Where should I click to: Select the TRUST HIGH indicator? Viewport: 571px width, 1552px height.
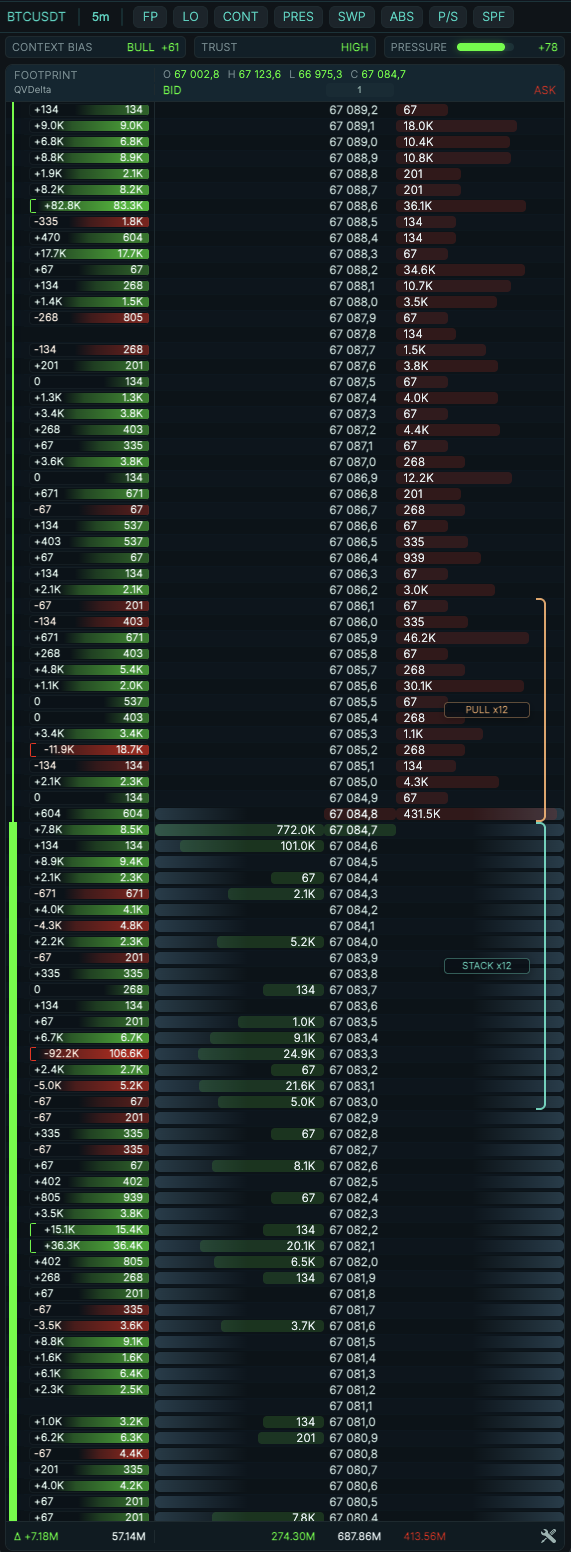(285, 47)
